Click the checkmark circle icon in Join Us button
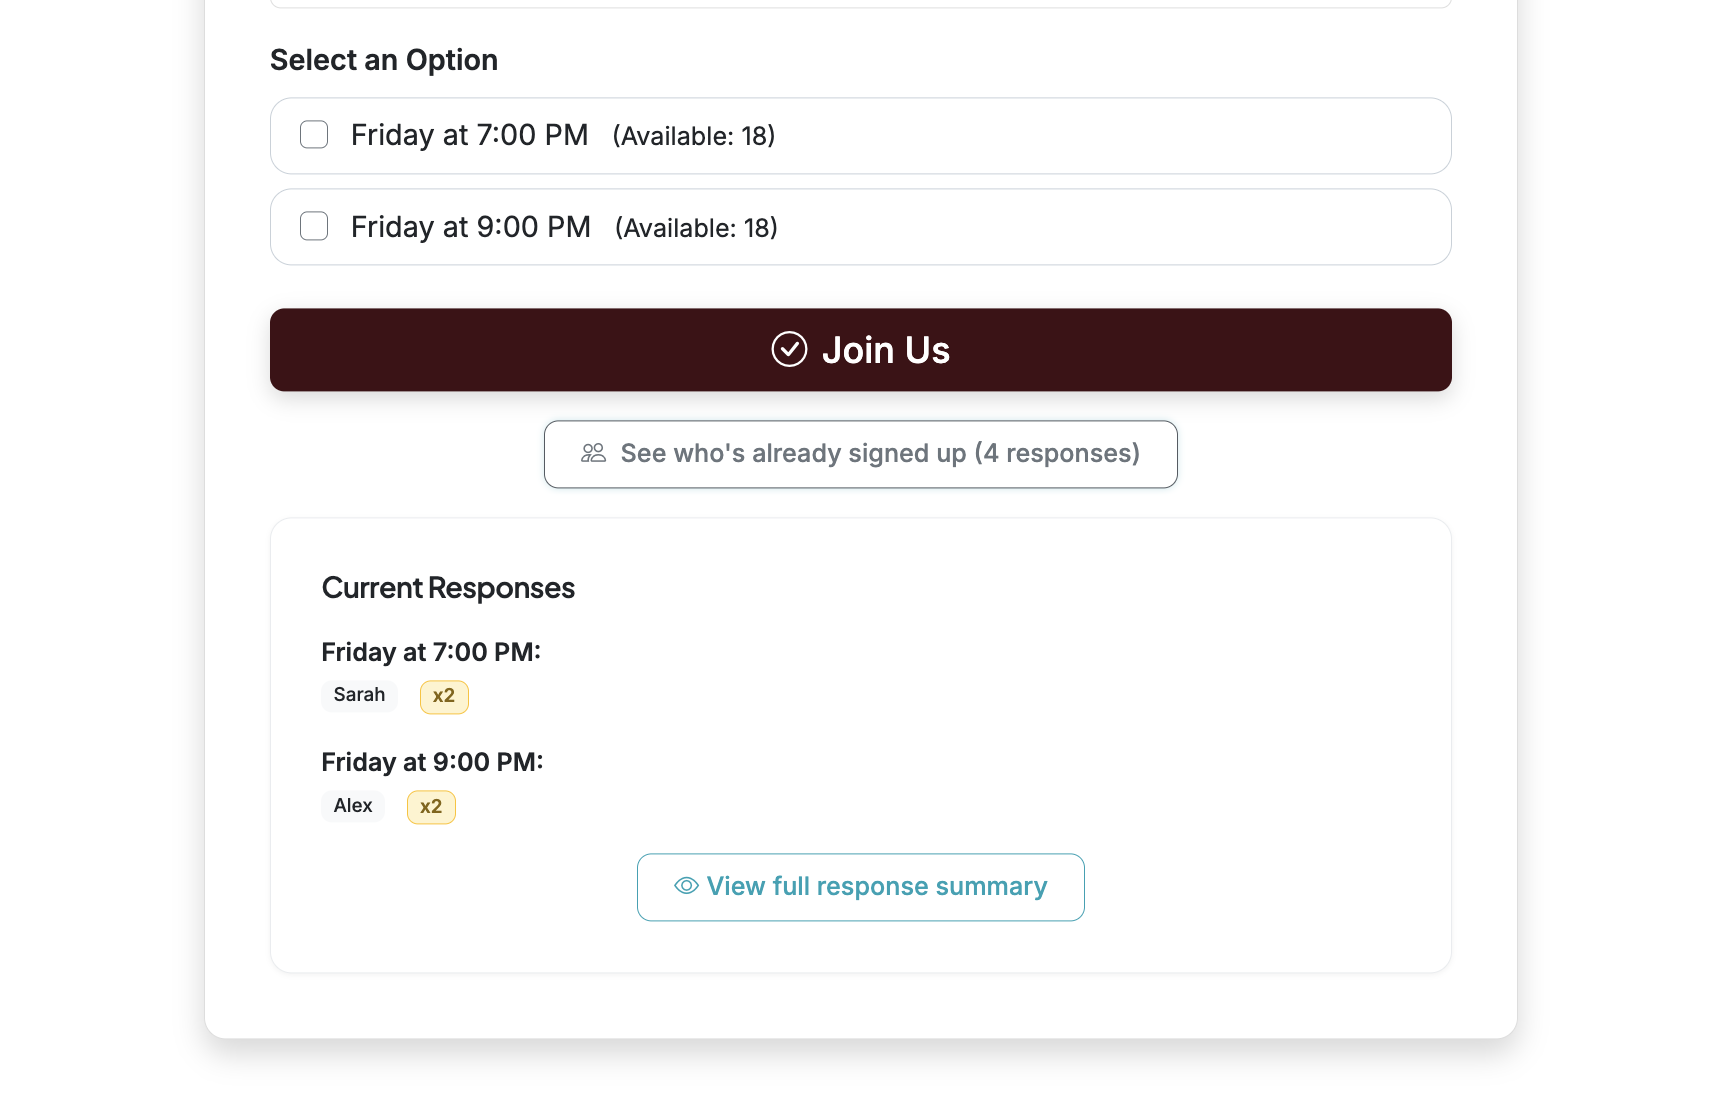The image size is (1715, 1116). tap(789, 349)
